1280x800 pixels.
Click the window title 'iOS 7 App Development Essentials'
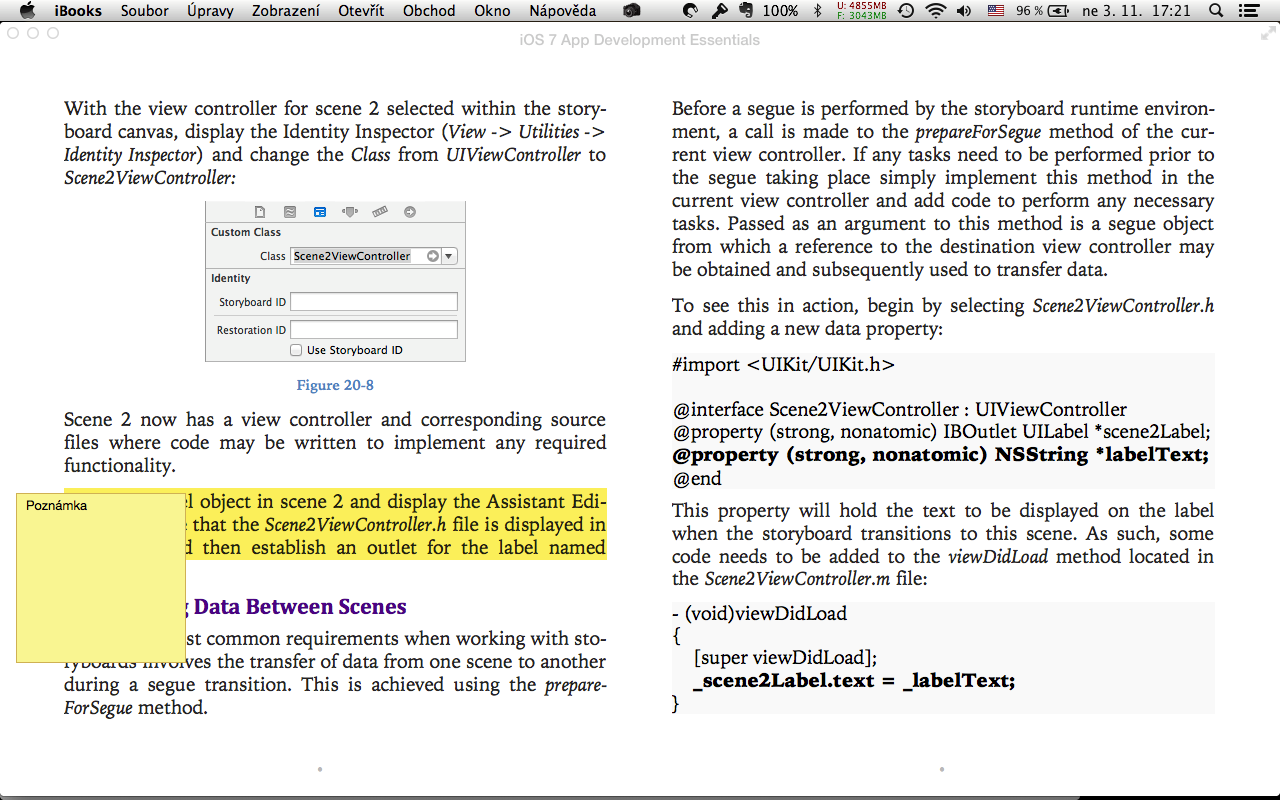(x=640, y=40)
